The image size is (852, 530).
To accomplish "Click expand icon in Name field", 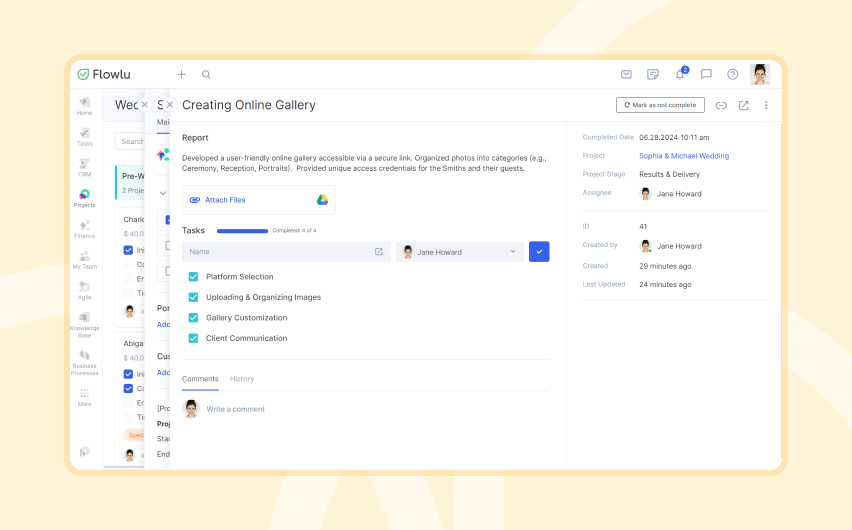I will coord(379,252).
